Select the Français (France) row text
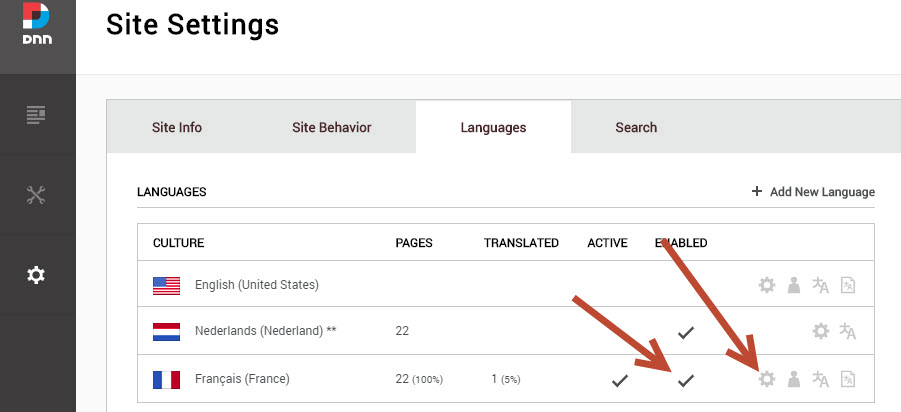The height and width of the screenshot is (412, 901). (x=242, y=379)
